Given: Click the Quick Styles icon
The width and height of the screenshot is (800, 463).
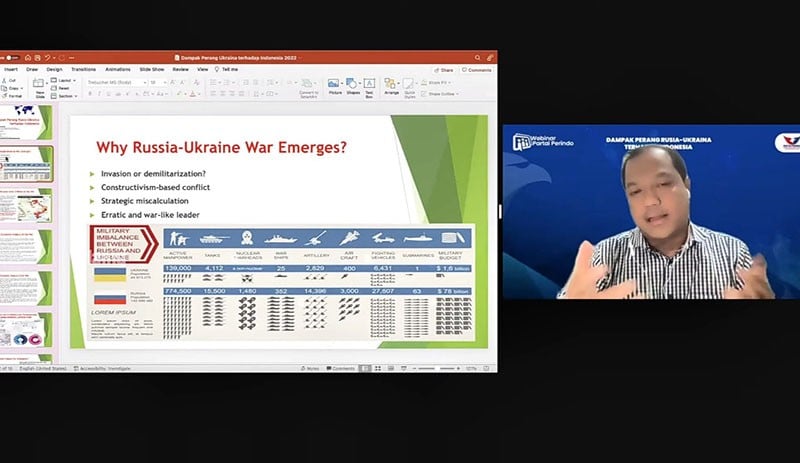Looking at the screenshot, I should [411, 86].
